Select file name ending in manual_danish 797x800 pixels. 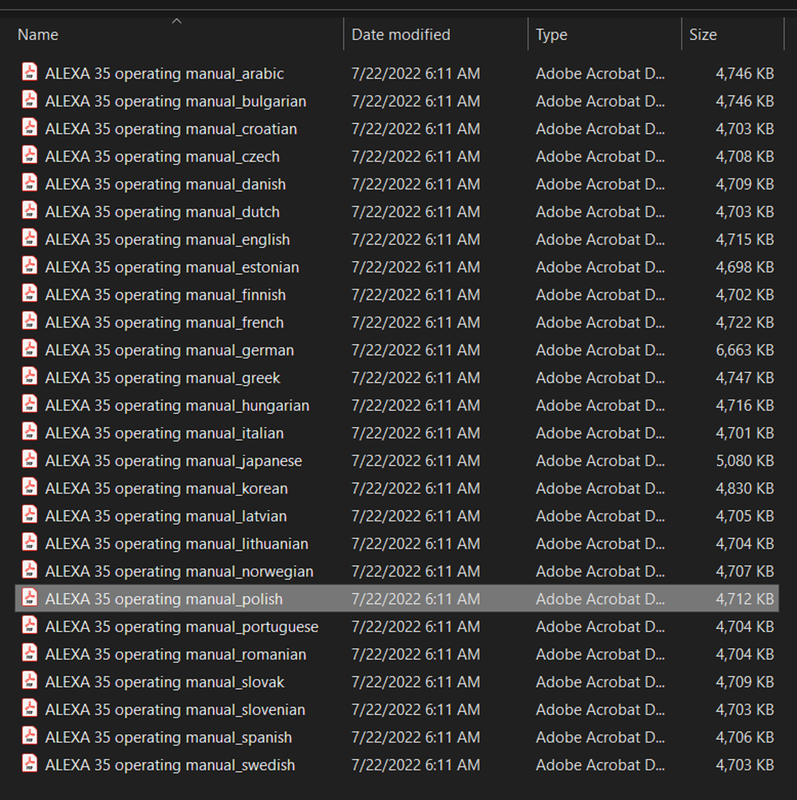[x=165, y=184]
